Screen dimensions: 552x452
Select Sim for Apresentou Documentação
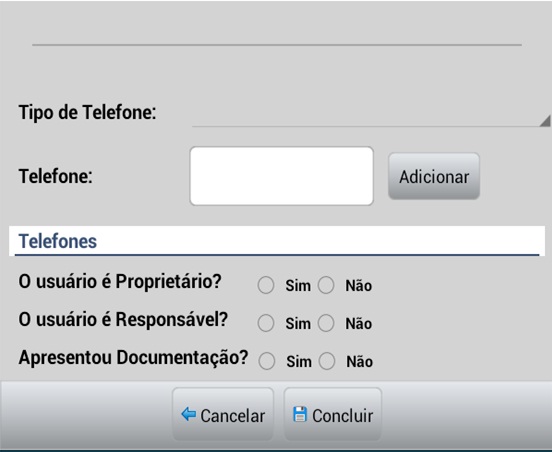click(x=266, y=361)
